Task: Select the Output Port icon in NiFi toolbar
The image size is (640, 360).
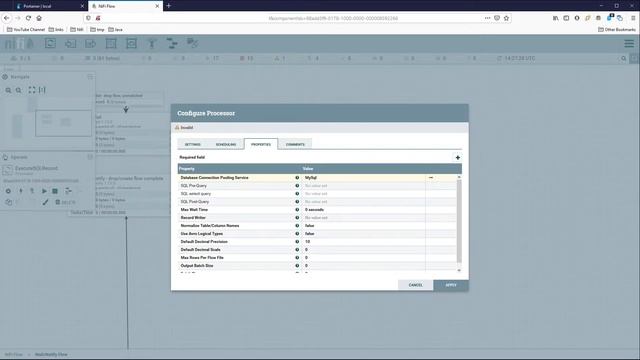Action: point(91,43)
